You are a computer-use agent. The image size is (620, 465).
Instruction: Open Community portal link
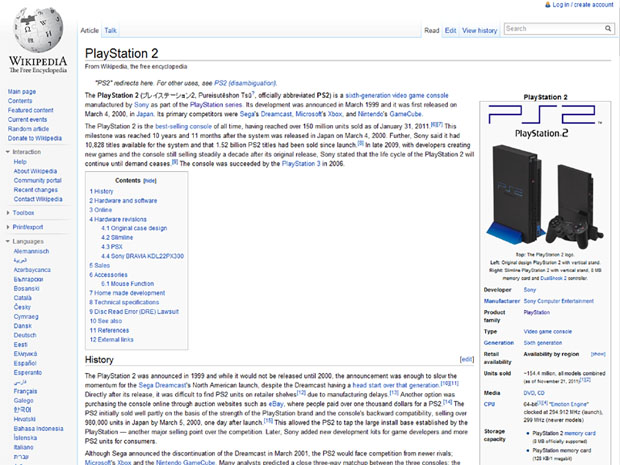[x=38, y=180]
